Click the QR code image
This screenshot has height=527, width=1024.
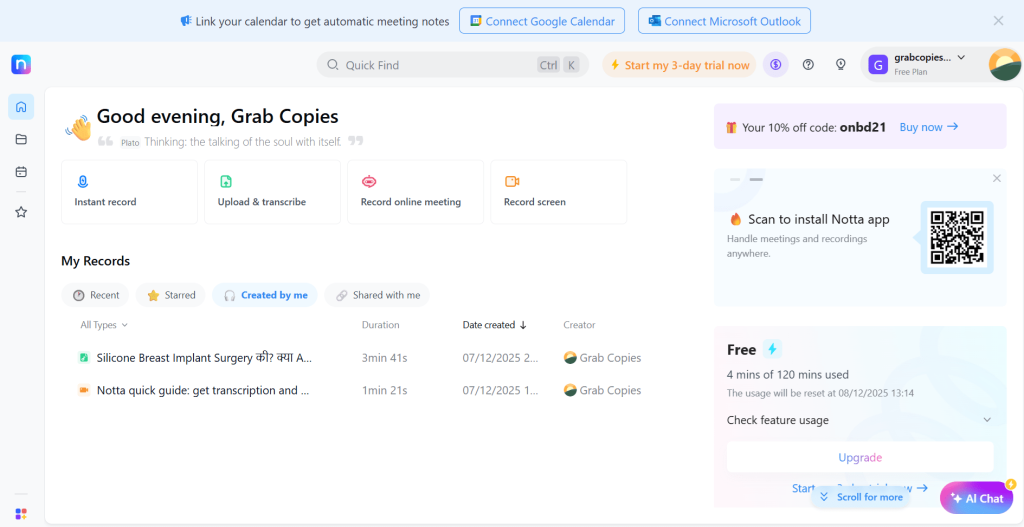(957, 237)
